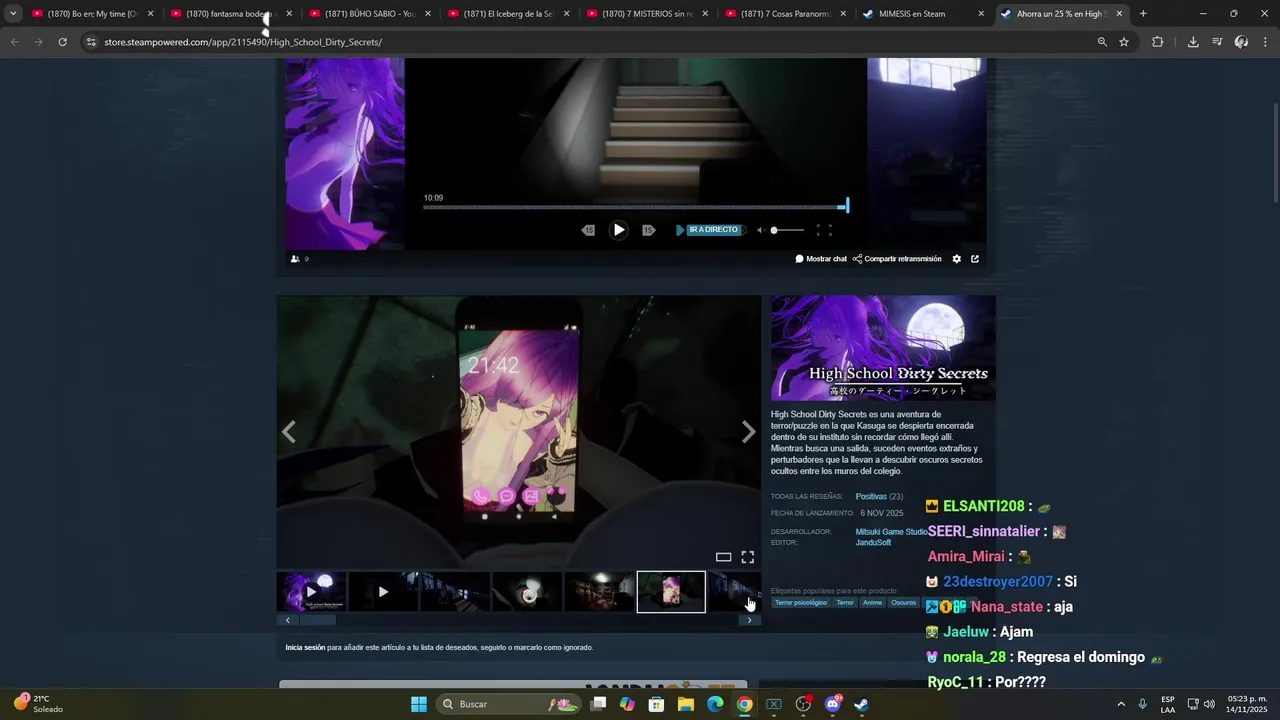This screenshot has height=720, width=1280.
Task: Open the Positivas reviews link
Action: coord(871,497)
